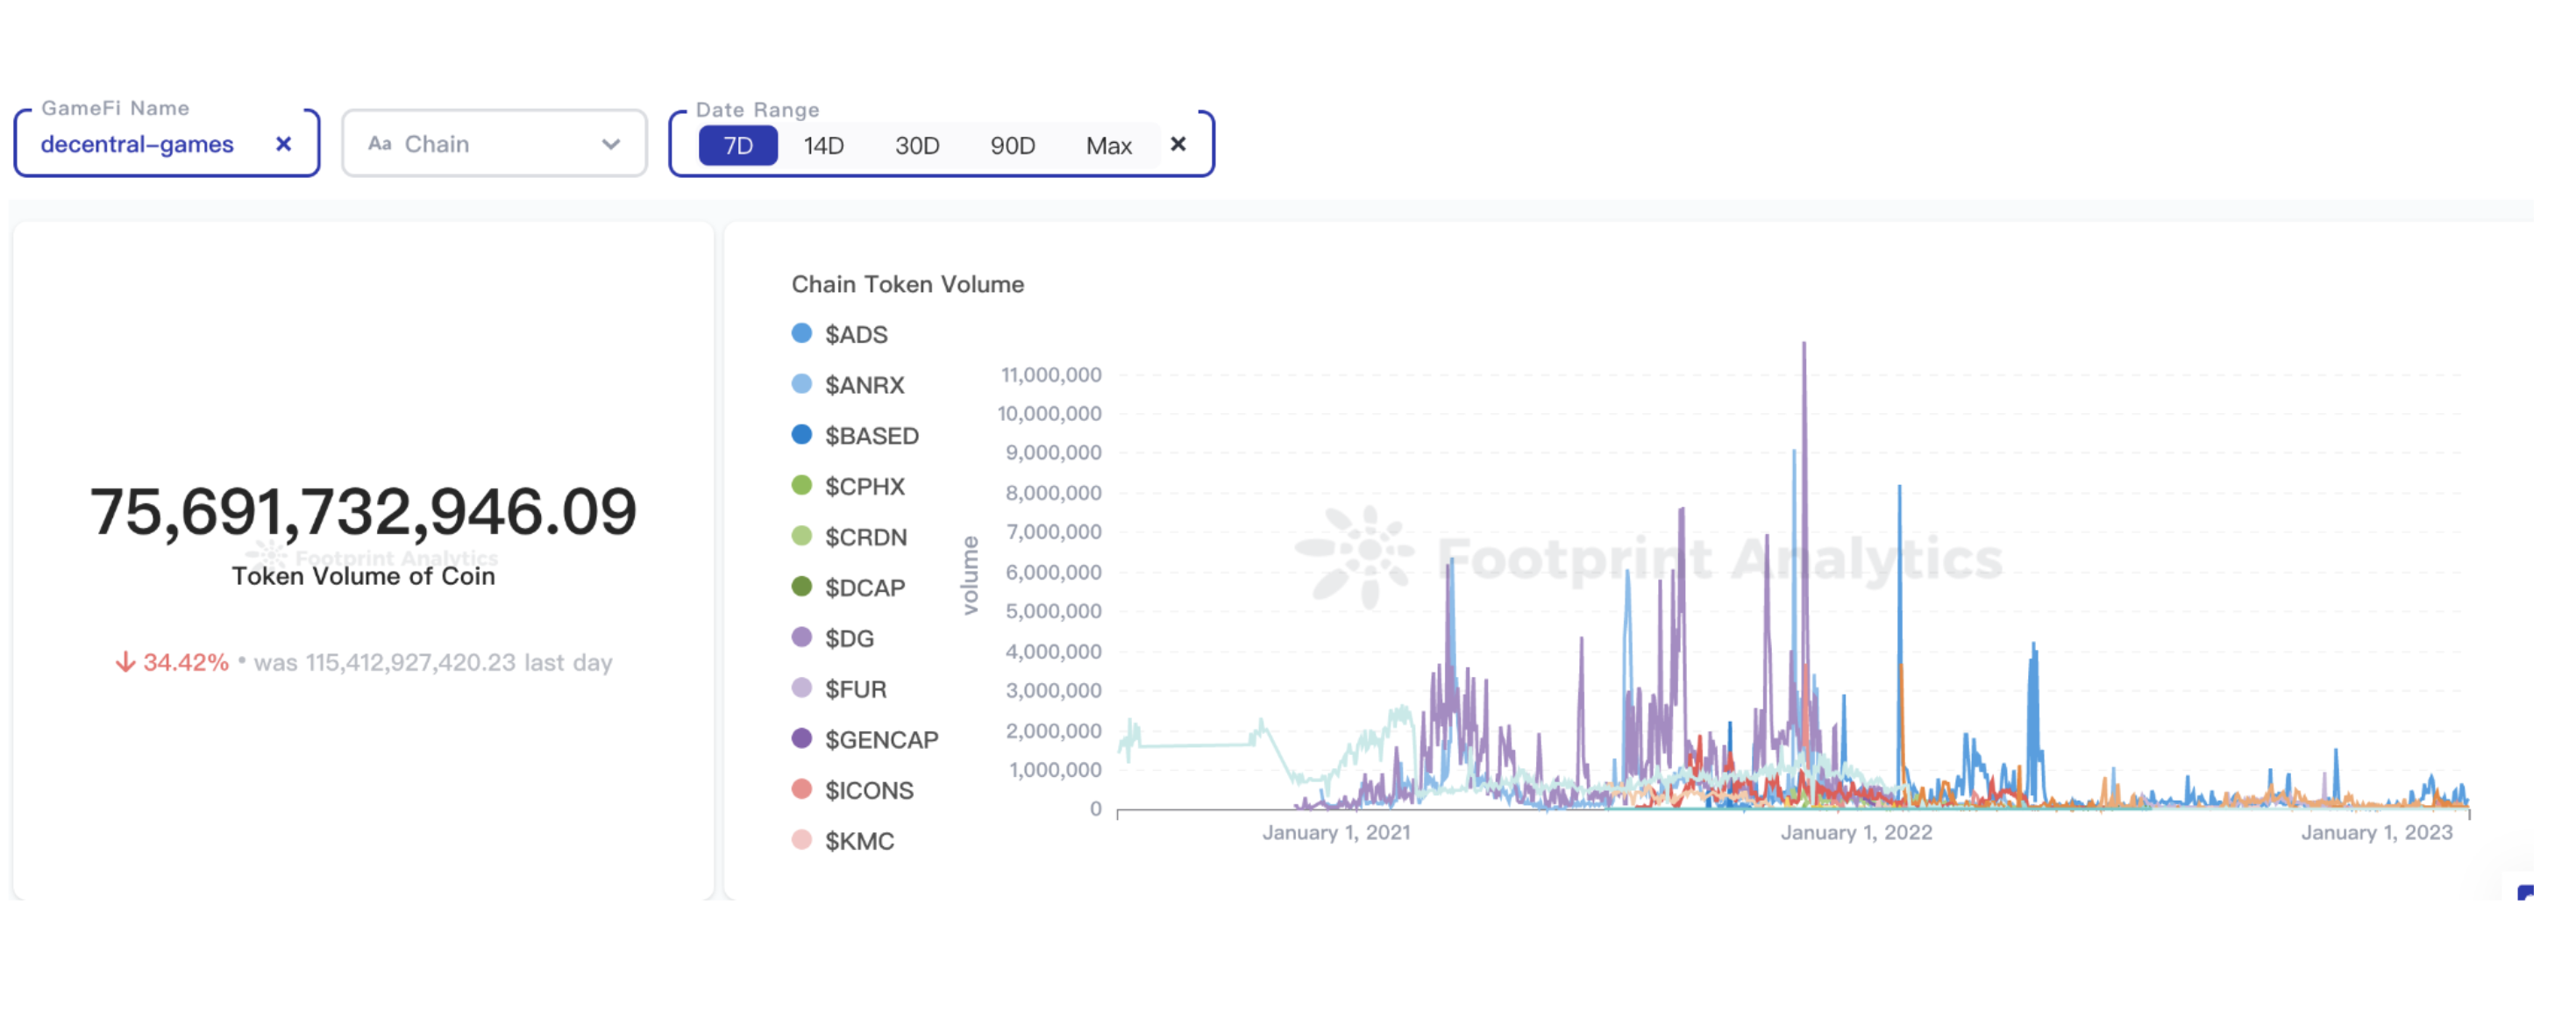Choose the Max date range

(x=1108, y=146)
